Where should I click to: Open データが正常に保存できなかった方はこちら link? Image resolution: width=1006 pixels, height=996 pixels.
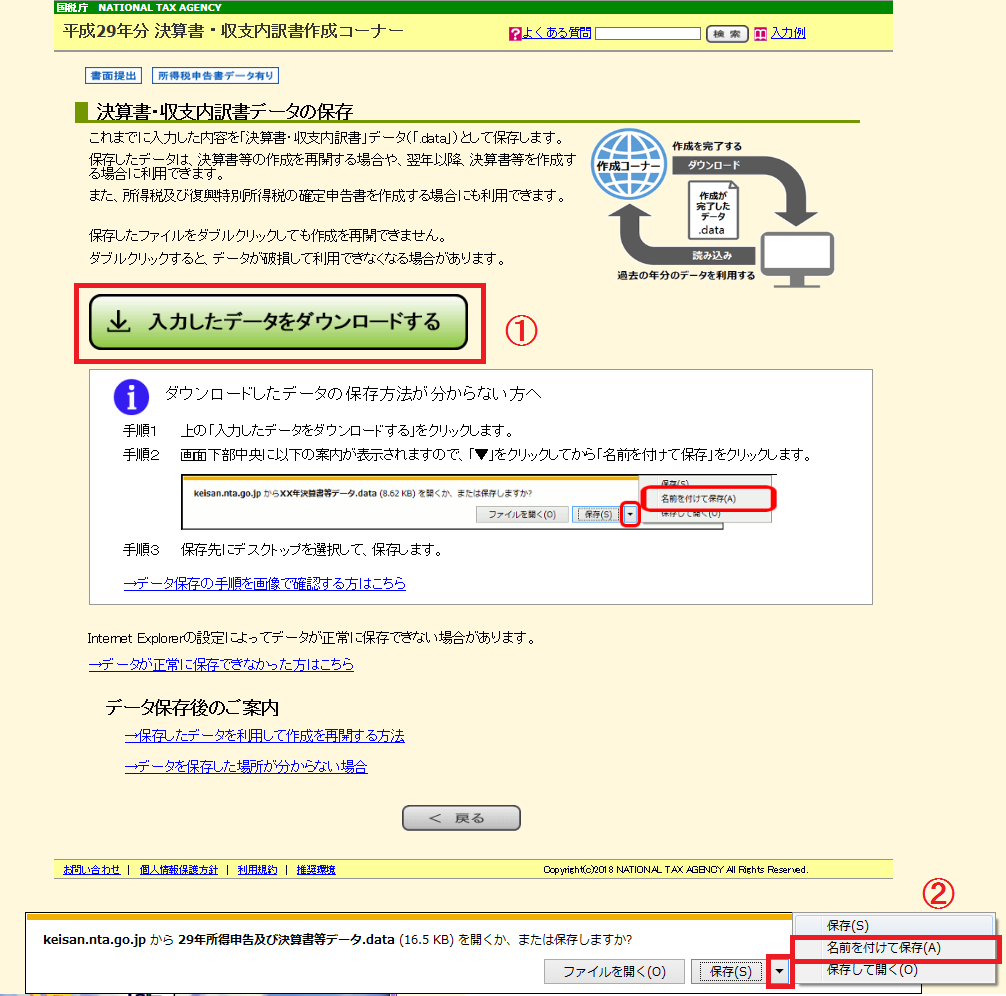click(x=221, y=664)
